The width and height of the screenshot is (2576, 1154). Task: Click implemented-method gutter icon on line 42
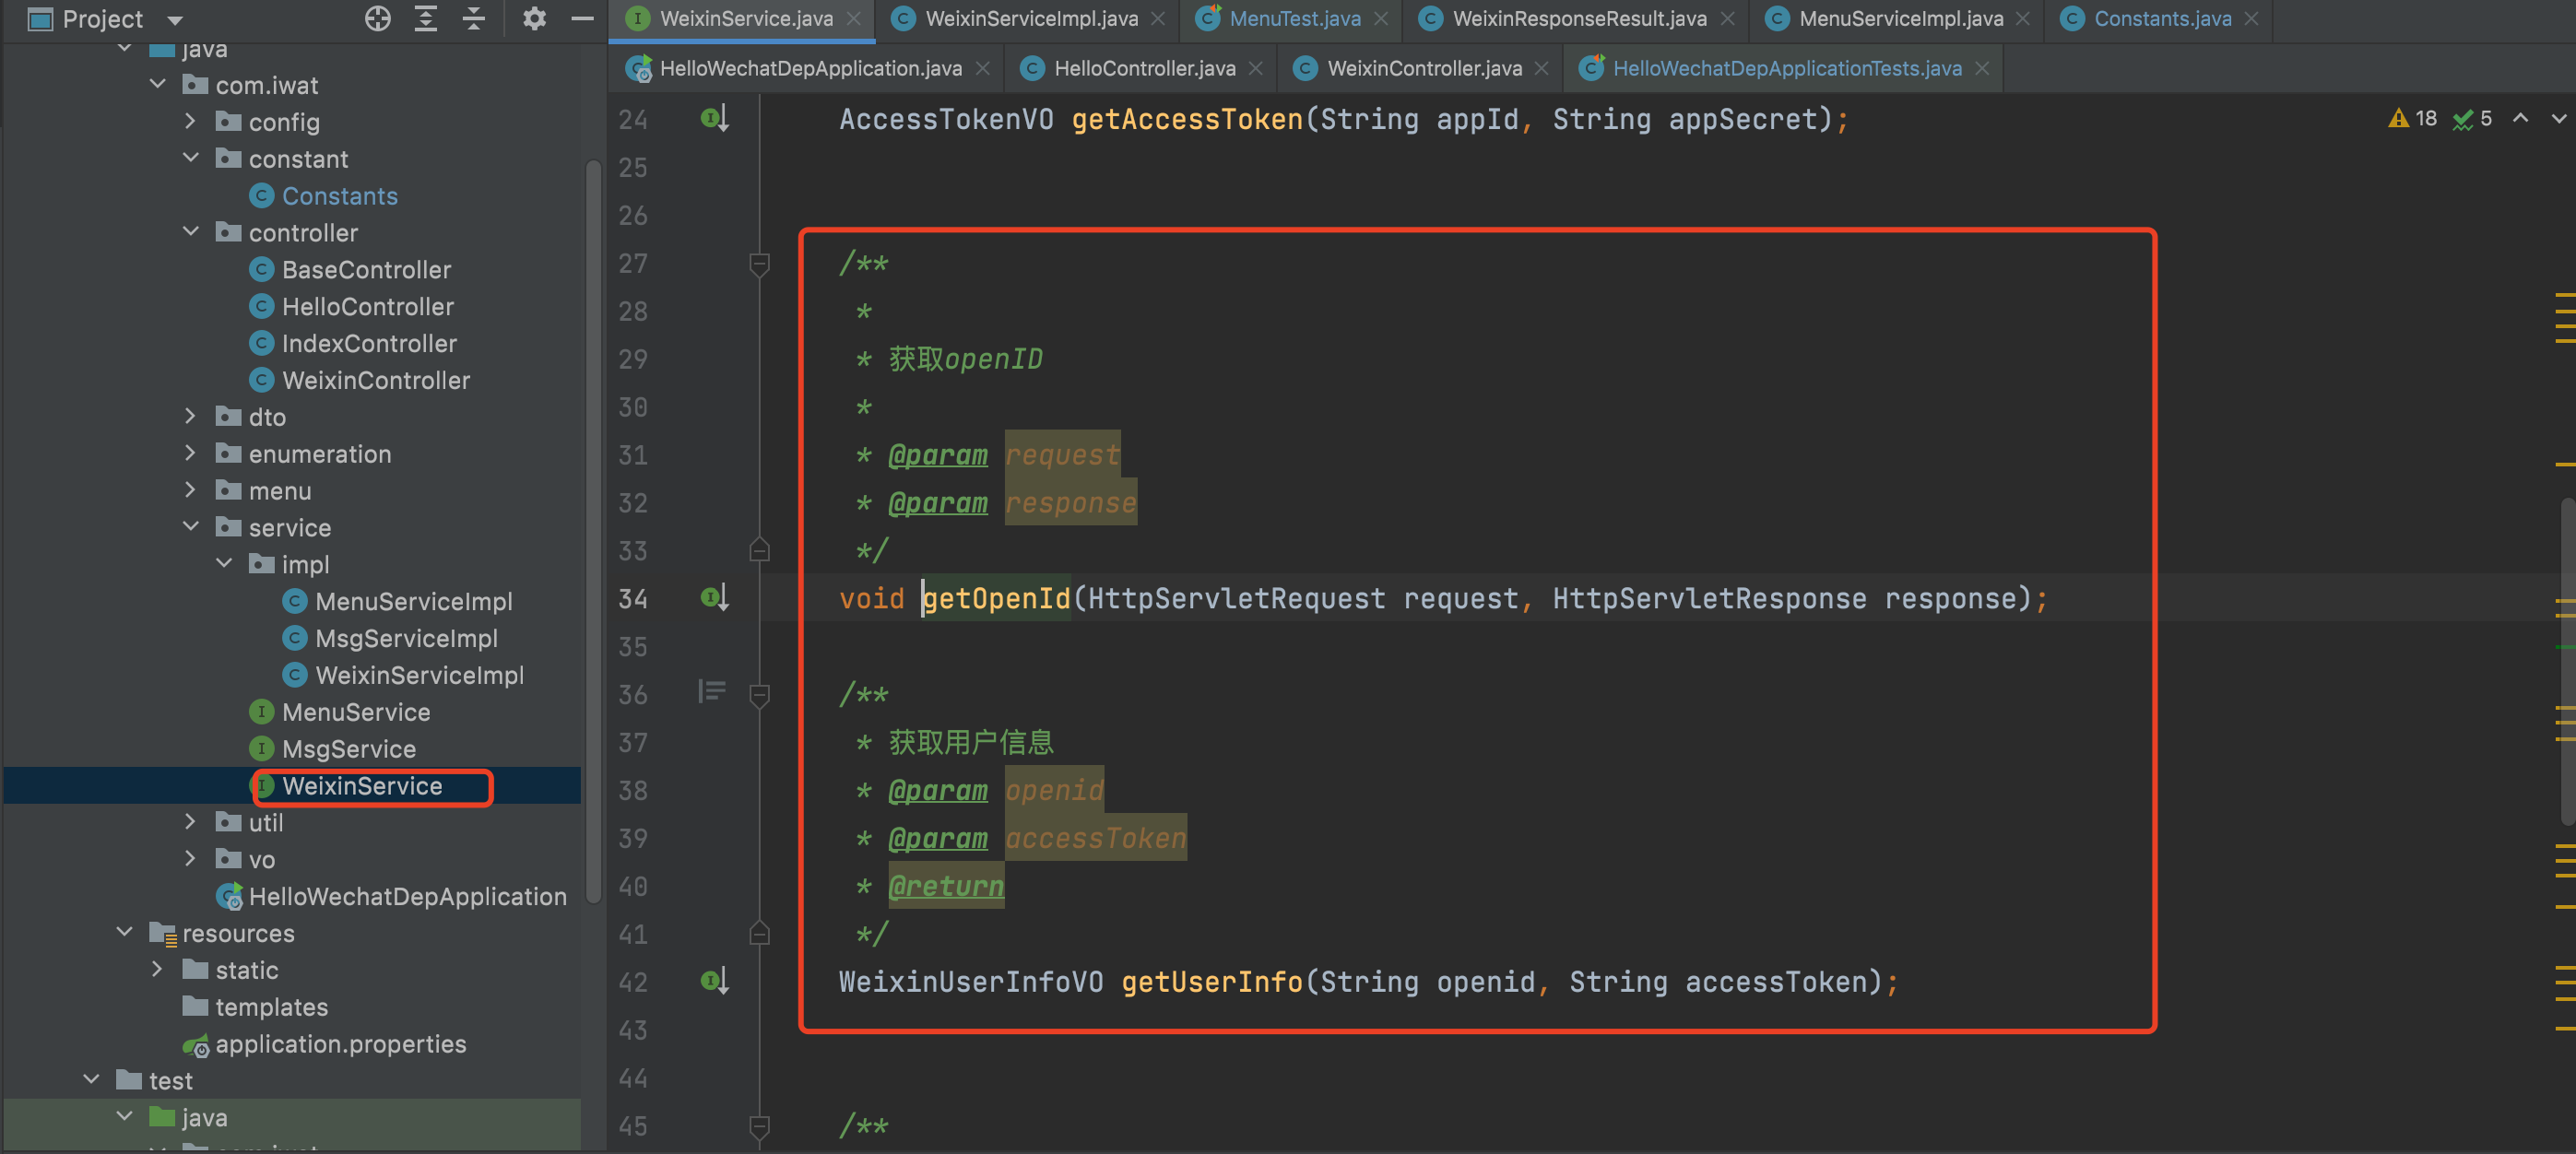point(714,981)
